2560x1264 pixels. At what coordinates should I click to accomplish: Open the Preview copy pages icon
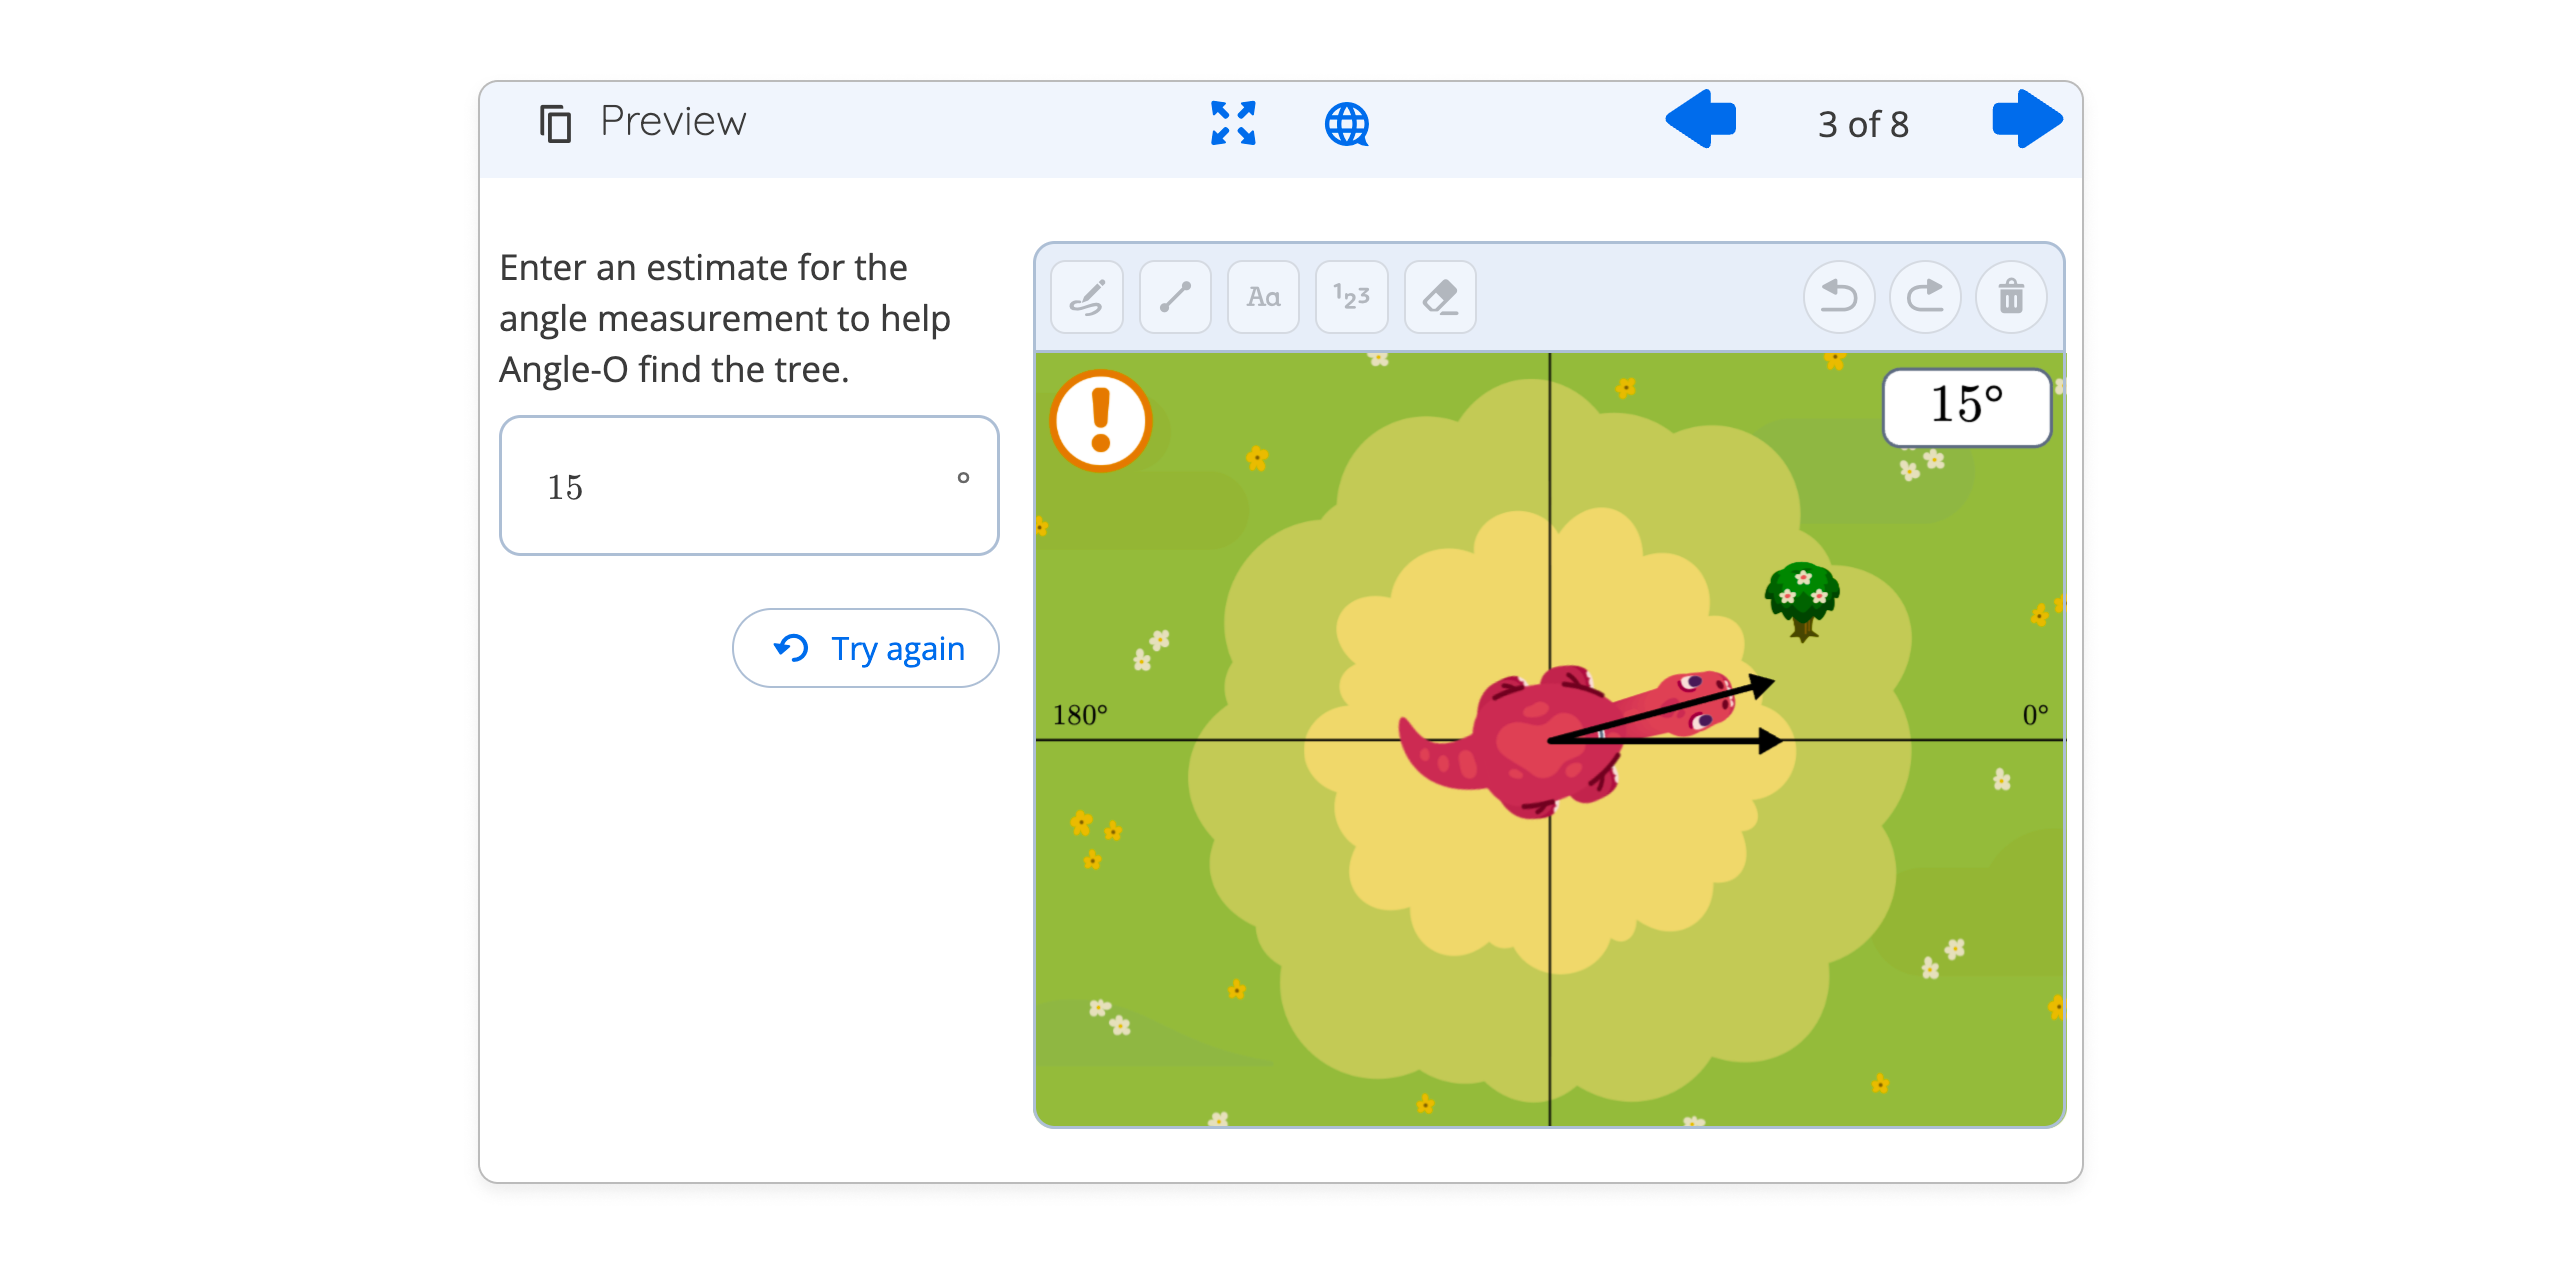coord(555,123)
